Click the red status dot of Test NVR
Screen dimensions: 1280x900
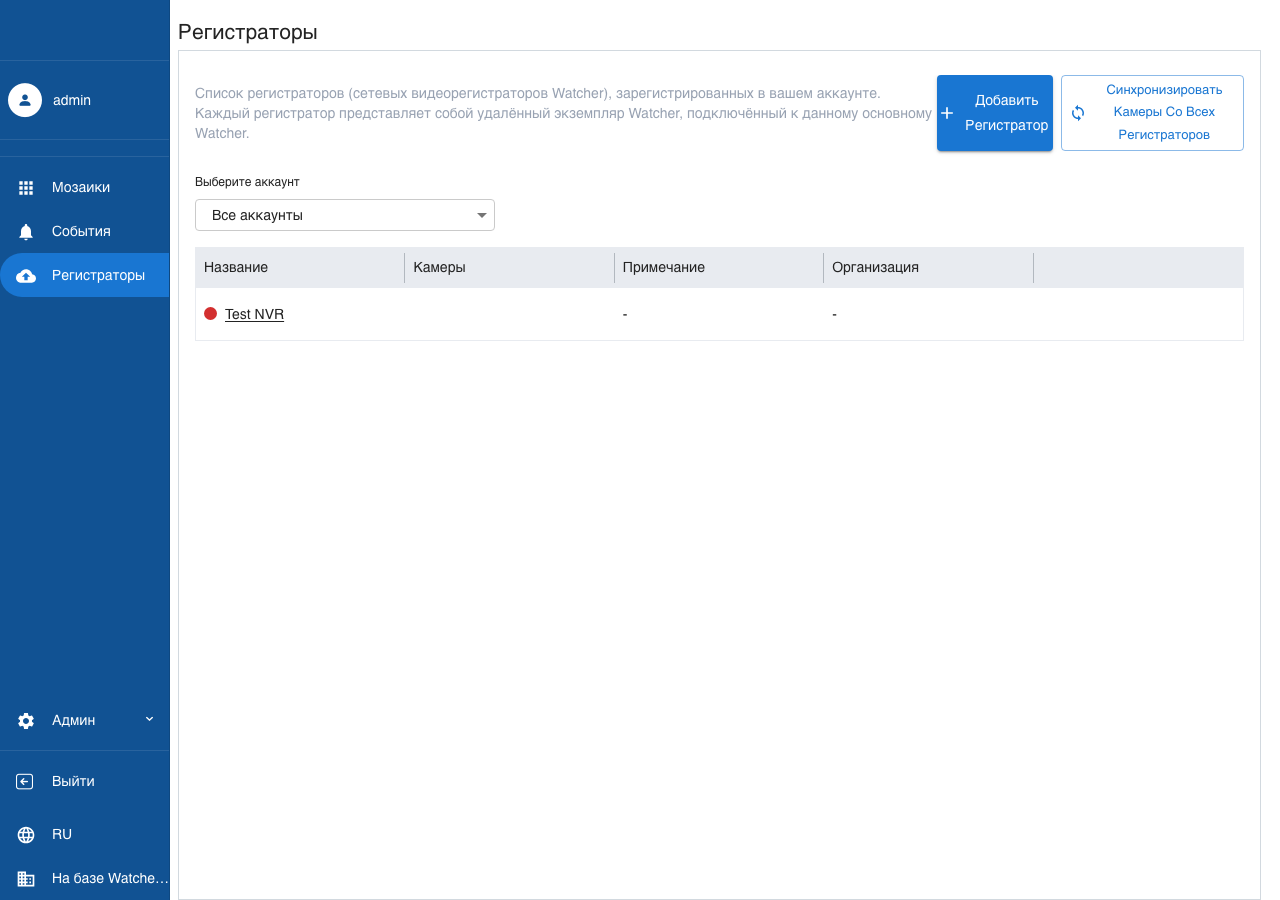210,313
